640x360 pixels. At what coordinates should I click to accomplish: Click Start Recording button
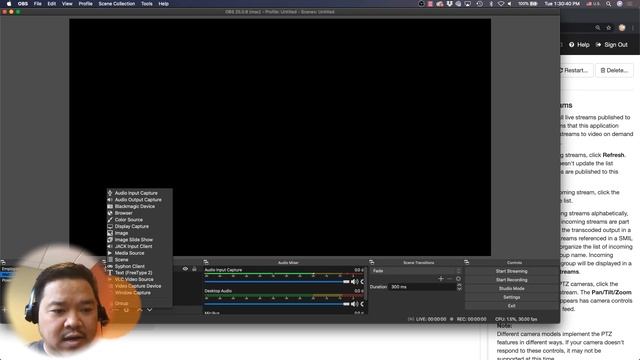click(511, 280)
